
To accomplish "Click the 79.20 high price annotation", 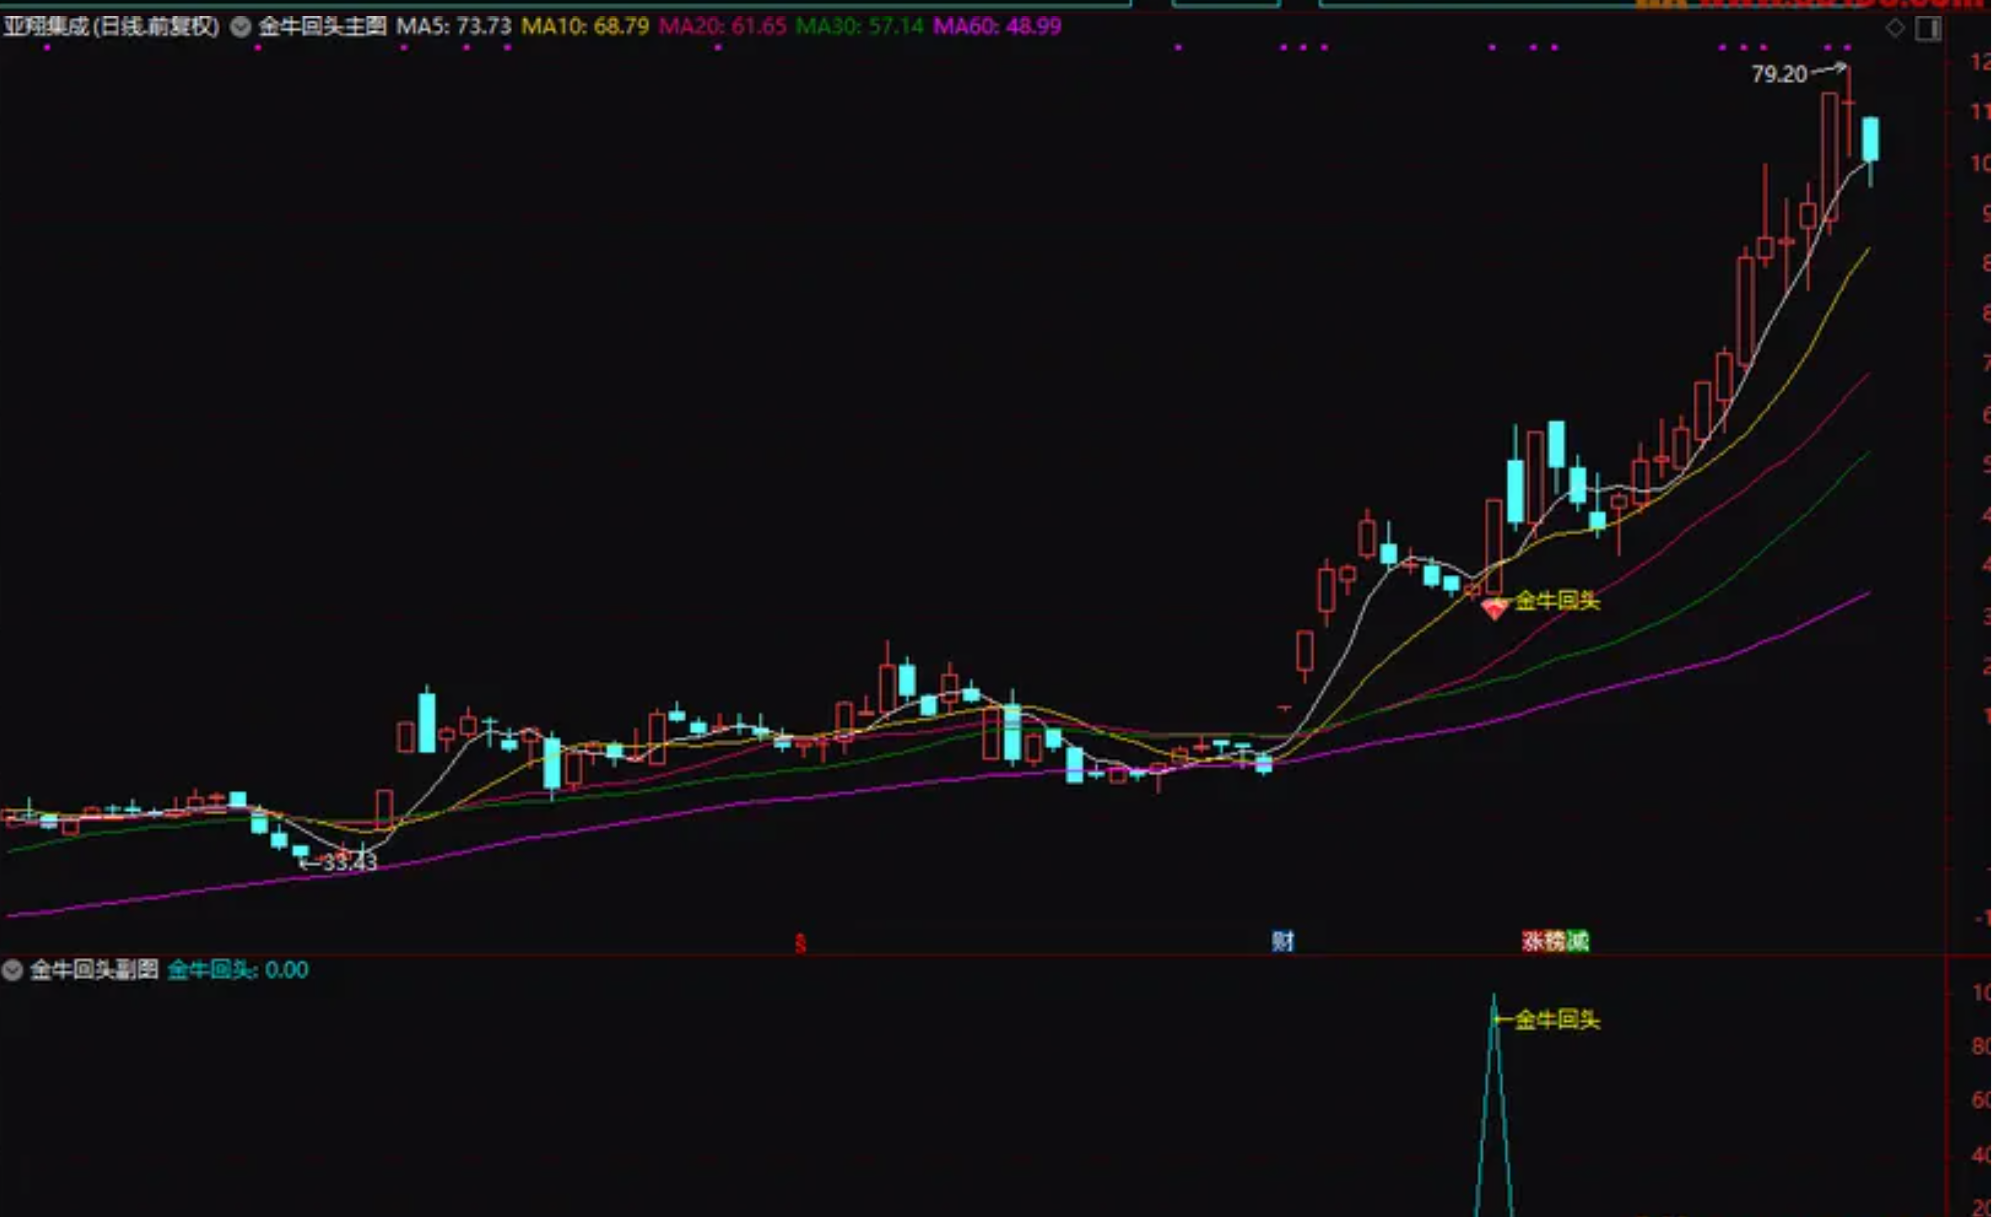I will click(x=1779, y=74).
